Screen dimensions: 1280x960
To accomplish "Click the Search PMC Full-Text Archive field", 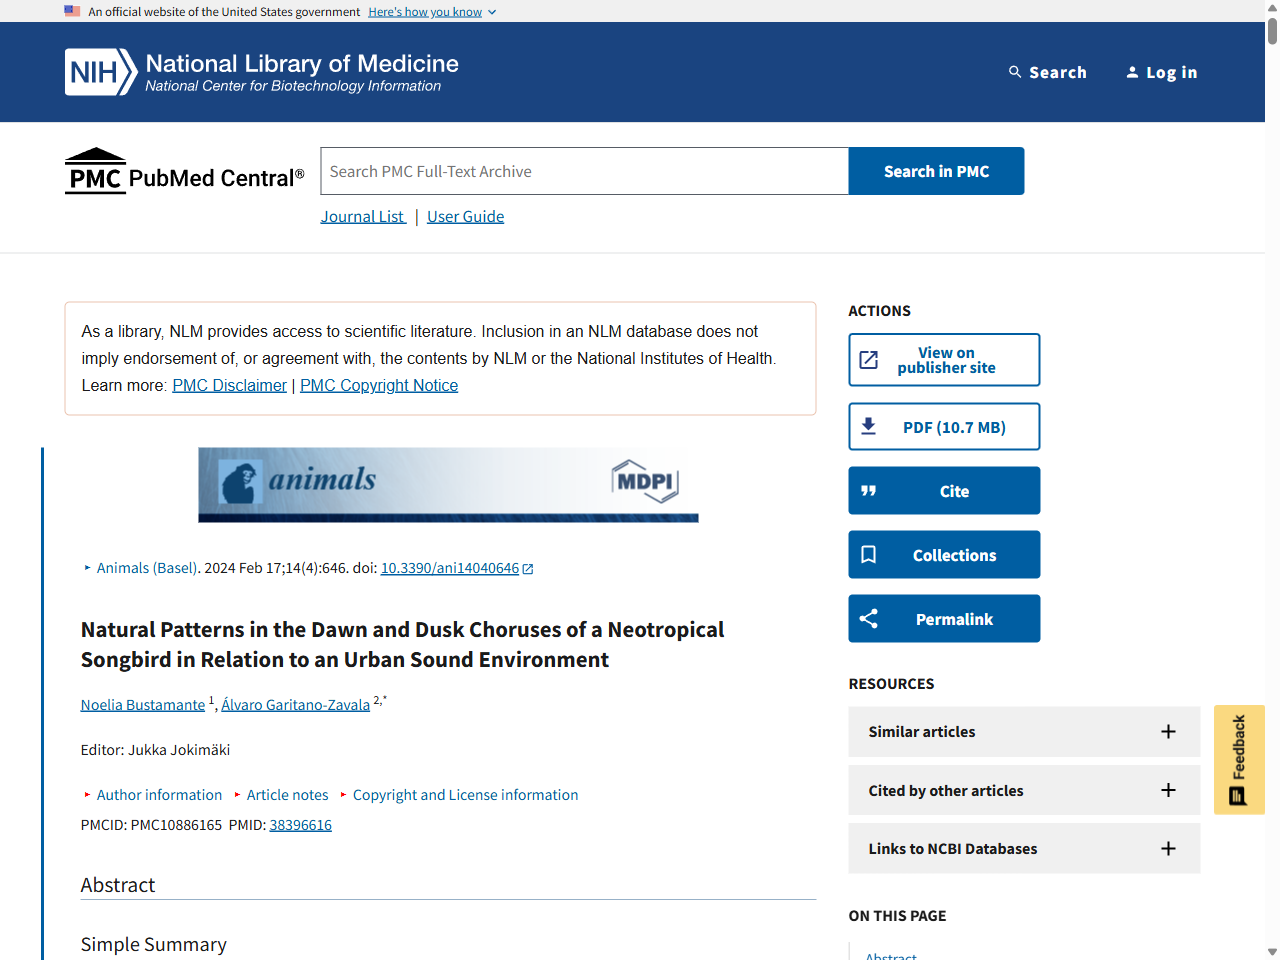I will (584, 172).
